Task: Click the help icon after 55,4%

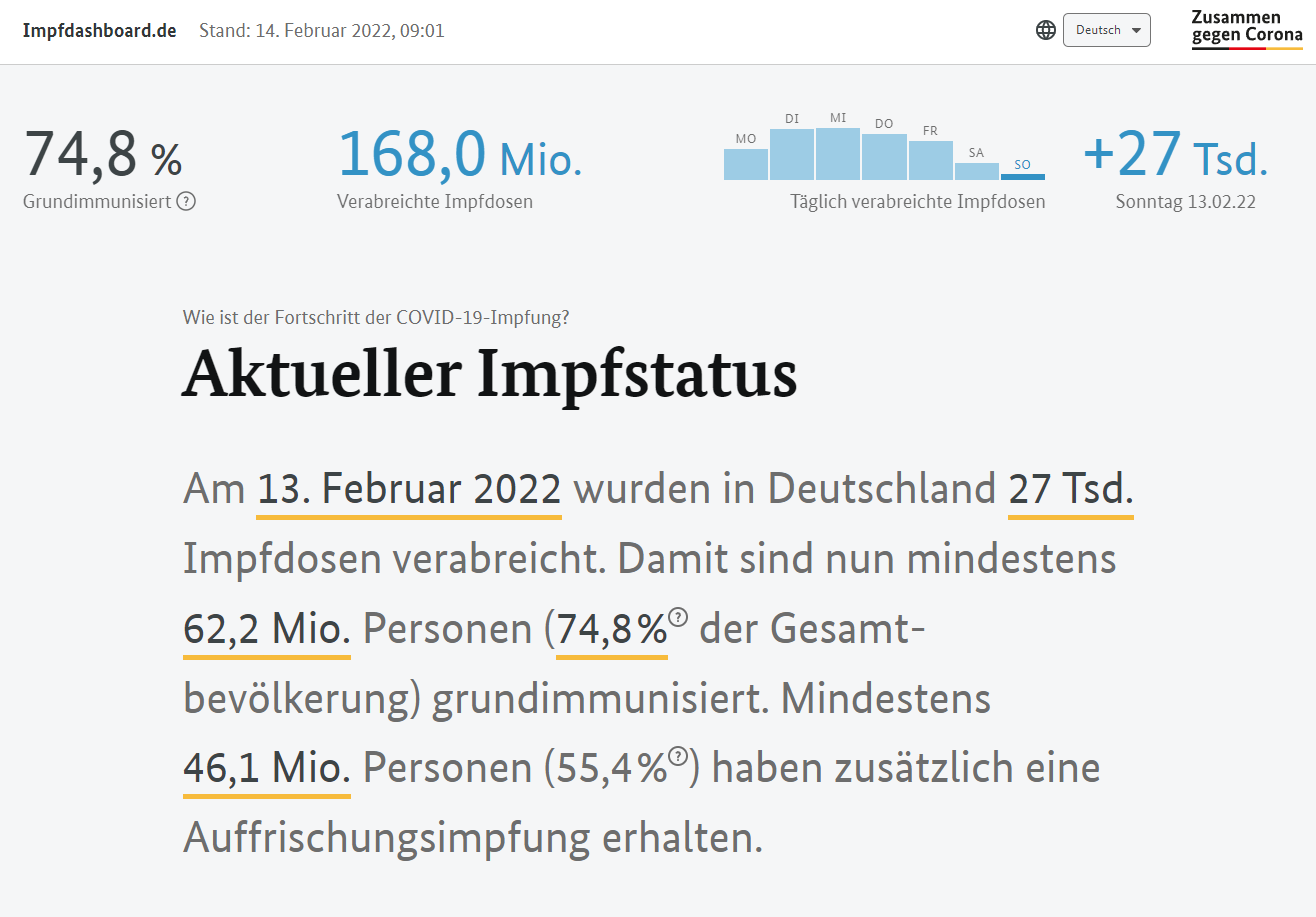Action: click(679, 756)
